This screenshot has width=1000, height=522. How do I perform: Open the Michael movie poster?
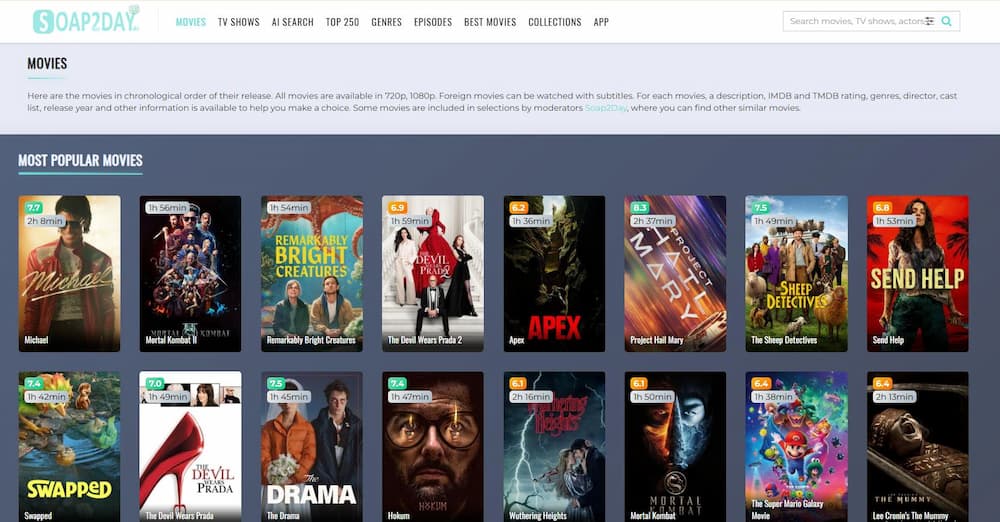70,274
